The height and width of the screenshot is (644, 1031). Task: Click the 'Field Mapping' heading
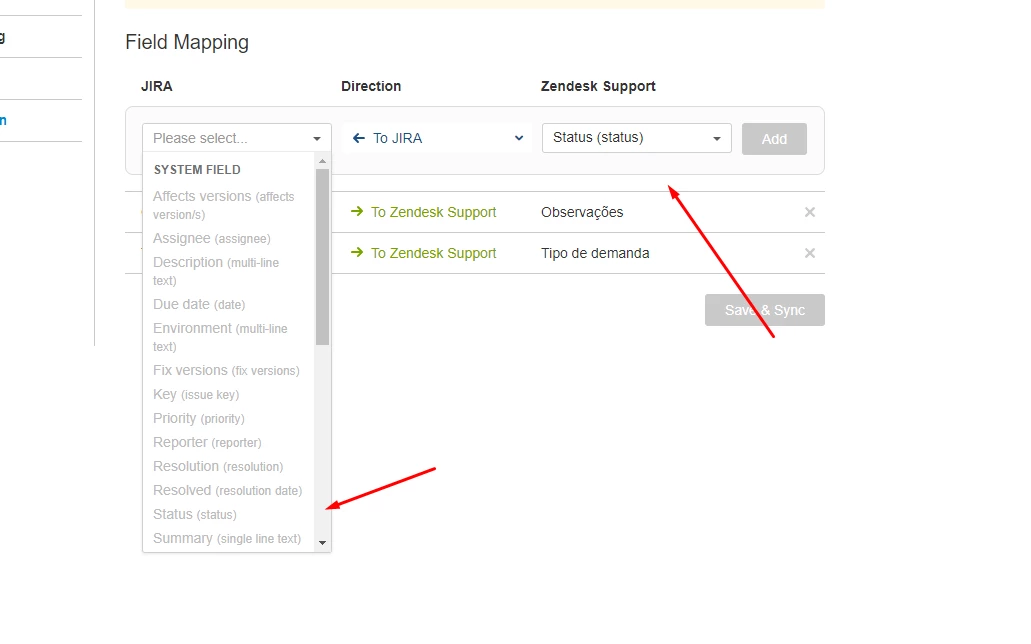[x=187, y=42]
